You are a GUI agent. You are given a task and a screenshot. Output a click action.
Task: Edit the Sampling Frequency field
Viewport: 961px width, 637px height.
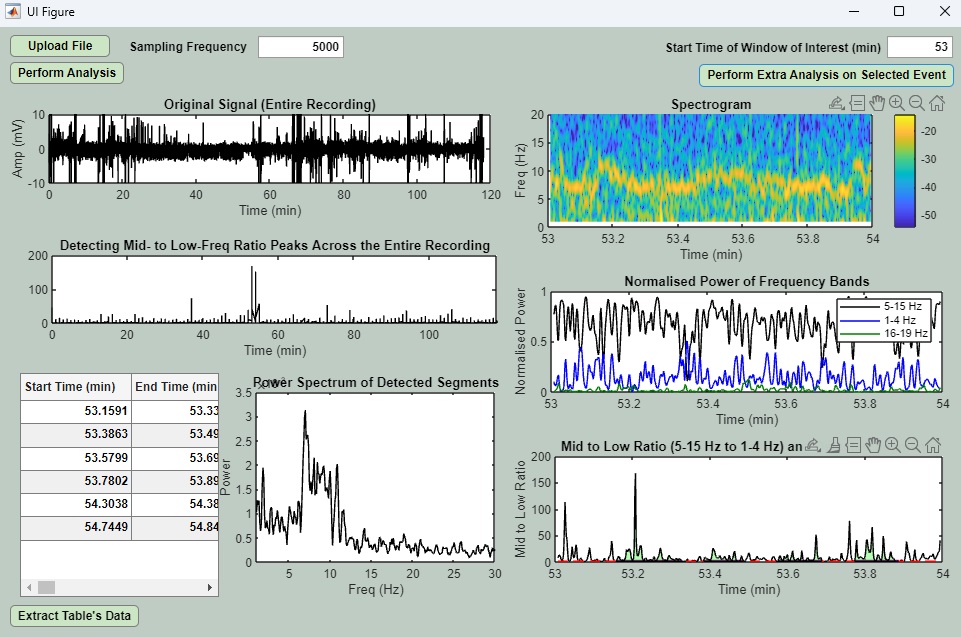tap(300, 47)
